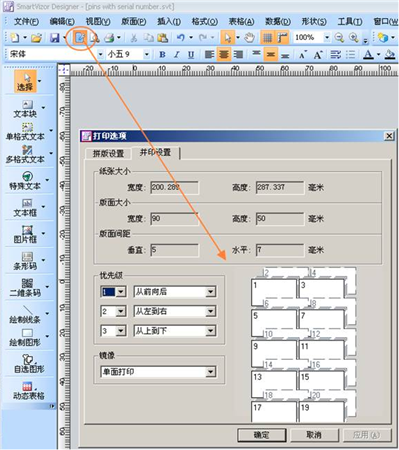Select the 绘制图形 shape tool
The image size is (399, 450).
click(x=25, y=338)
